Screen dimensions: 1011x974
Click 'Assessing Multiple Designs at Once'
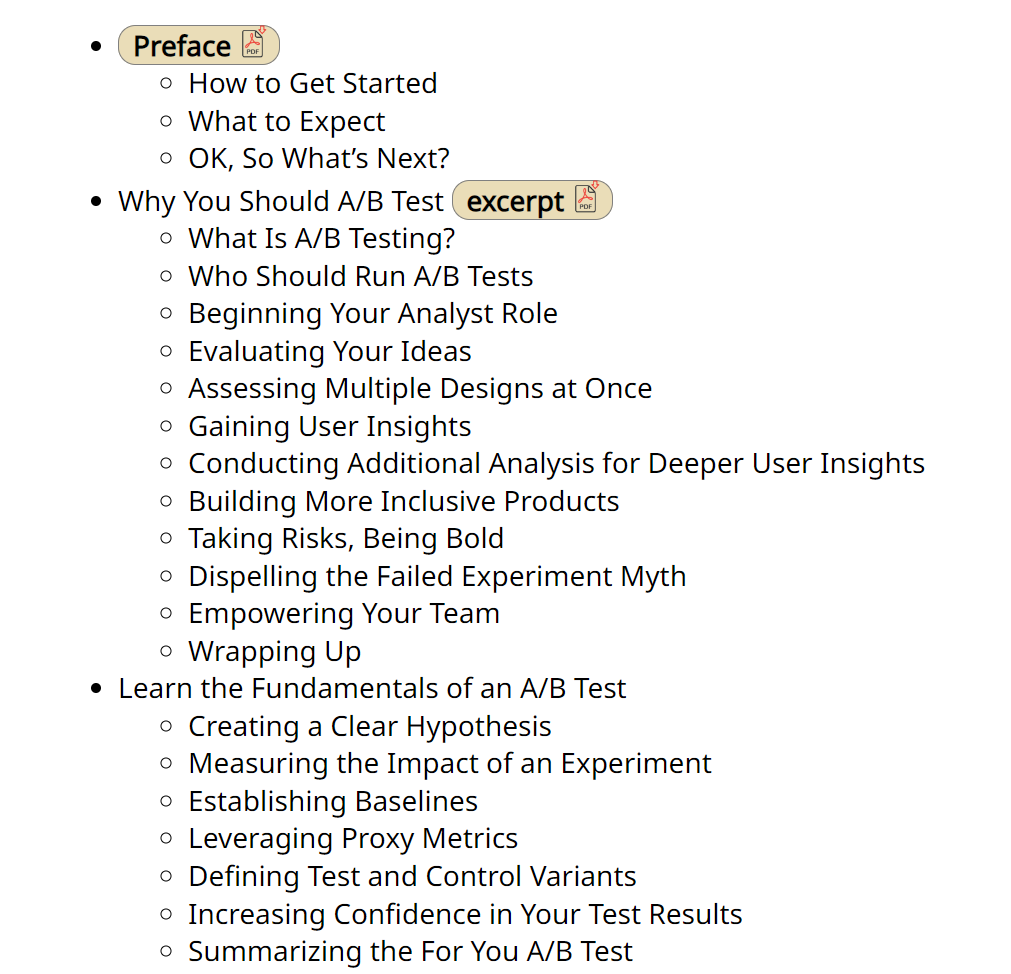[x=420, y=389]
